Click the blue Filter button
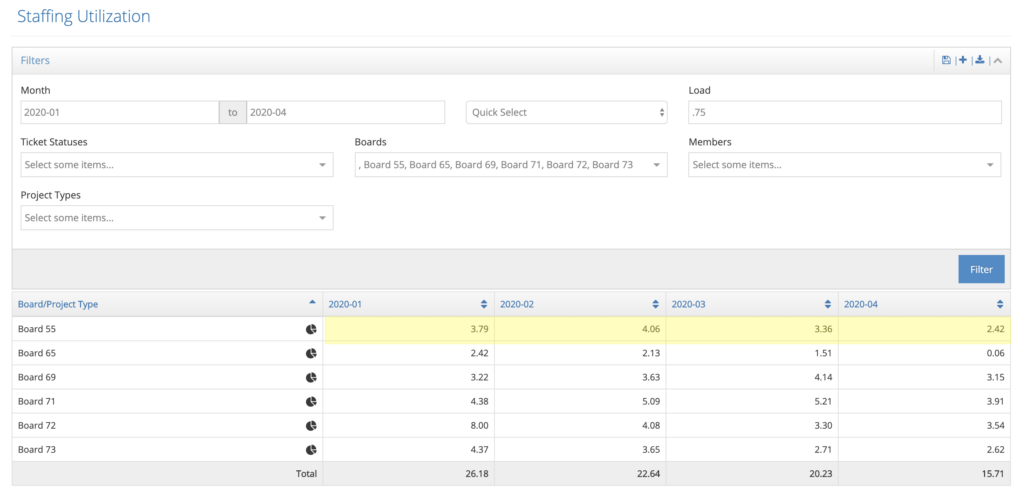 tap(982, 269)
